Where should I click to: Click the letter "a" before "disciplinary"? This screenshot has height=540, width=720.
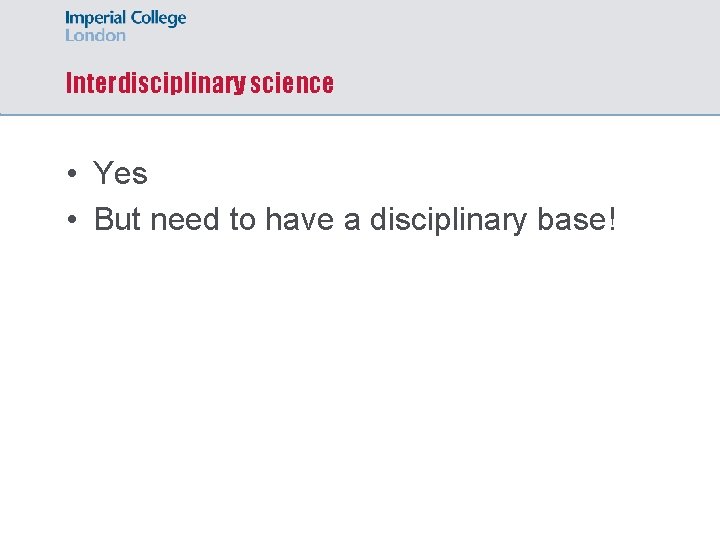[x=352, y=220]
